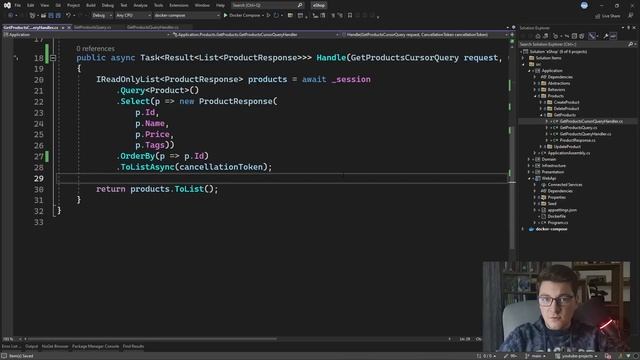Expand the DeleteProduct folder
The image size is (640, 360).
541,109
